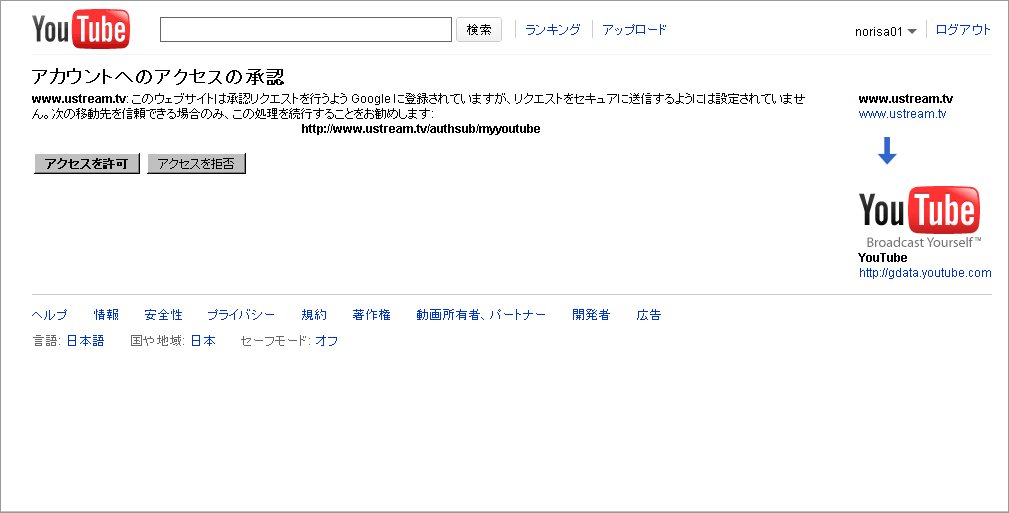Viewport: 1009px width, 513px height.
Task: Open the 開発者 developers footer link
Action: (x=591, y=315)
